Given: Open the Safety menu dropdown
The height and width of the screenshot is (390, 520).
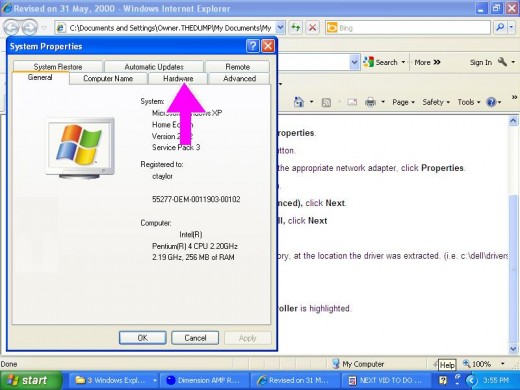Looking at the screenshot, I should (x=436, y=102).
